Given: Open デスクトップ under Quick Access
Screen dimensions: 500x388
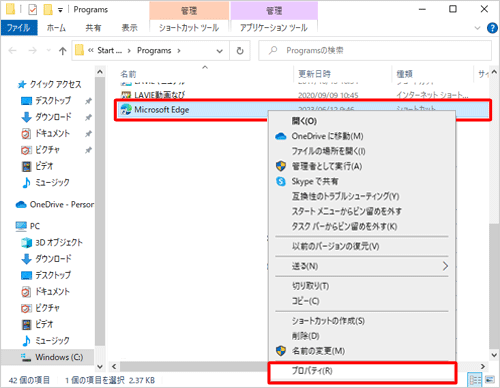Looking at the screenshot, I should [x=46, y=101].
